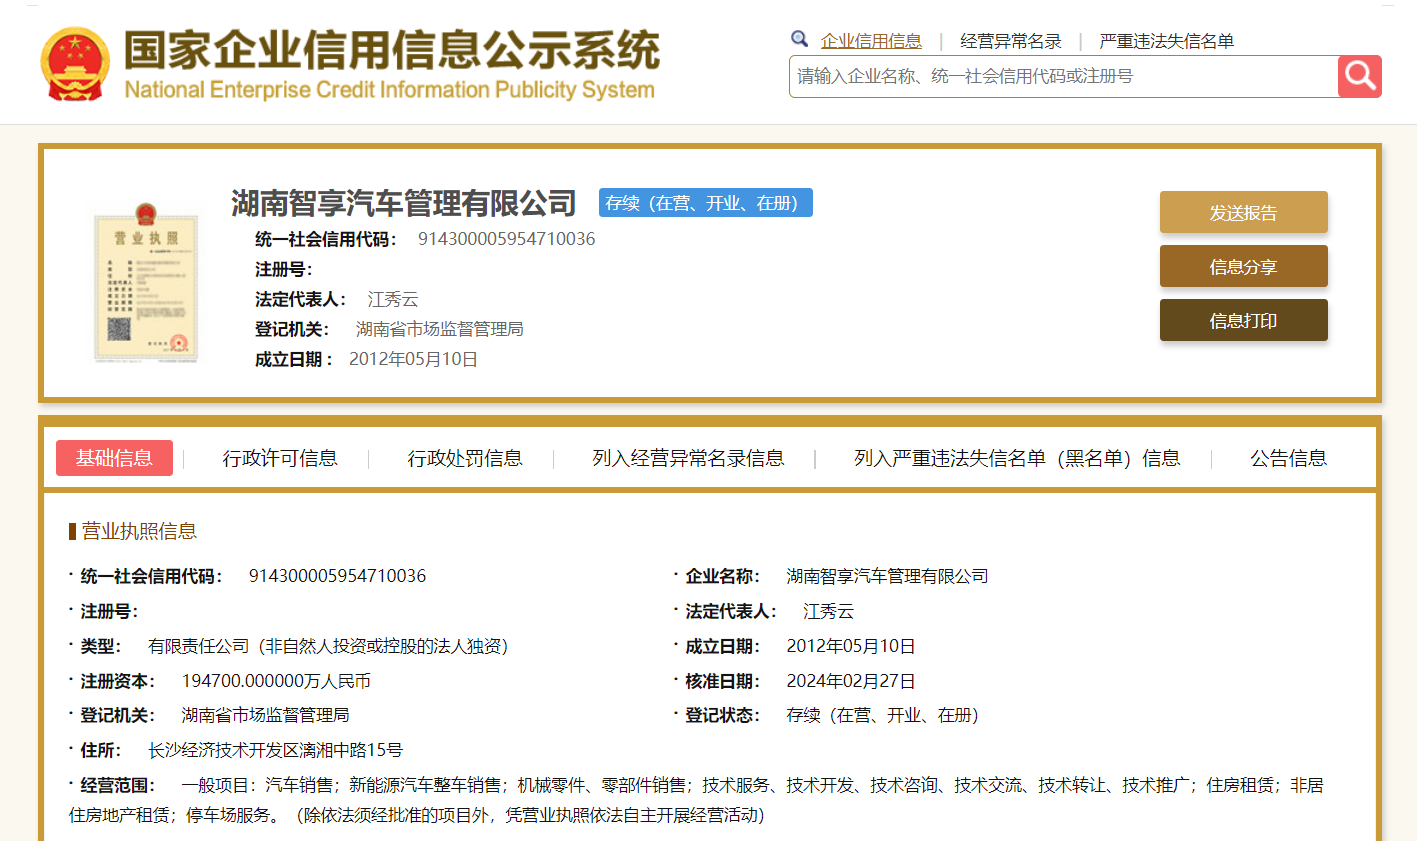The image size is (1417, 841).
Task: Open the business license thumbnail image
Action: click(146, 282)
